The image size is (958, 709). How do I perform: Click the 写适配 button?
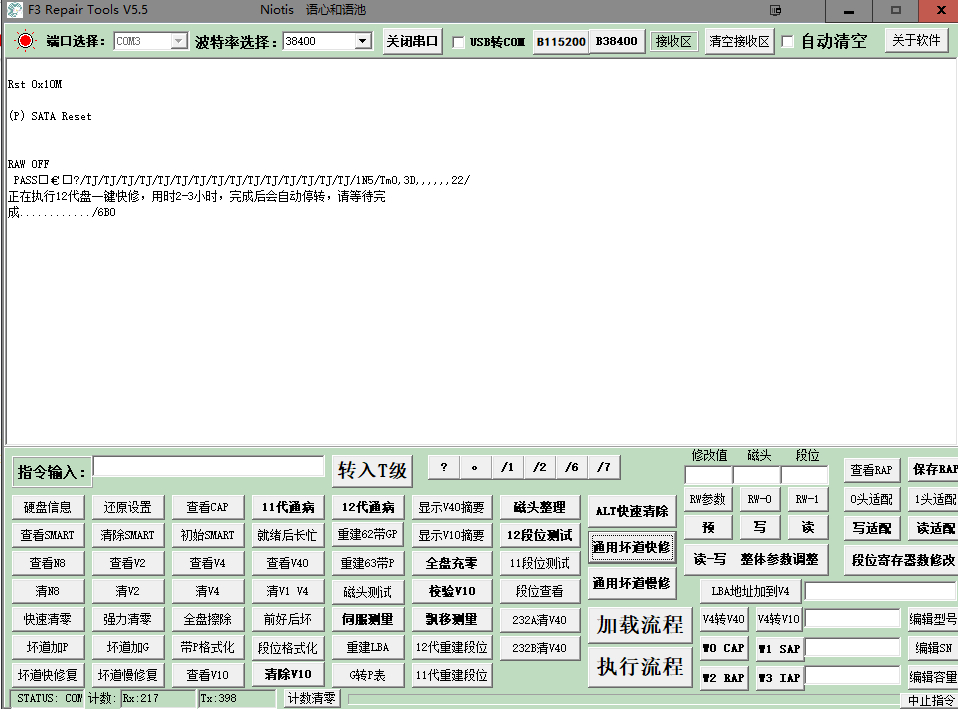coord(872,528)
